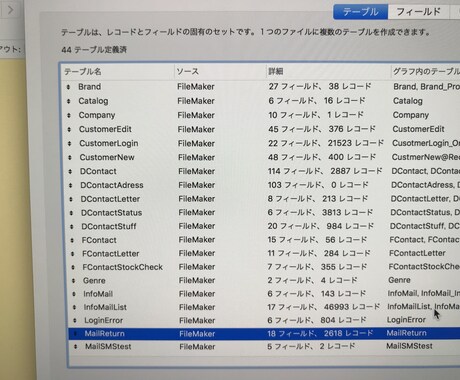Select the LoginError table name

point(103,320)
